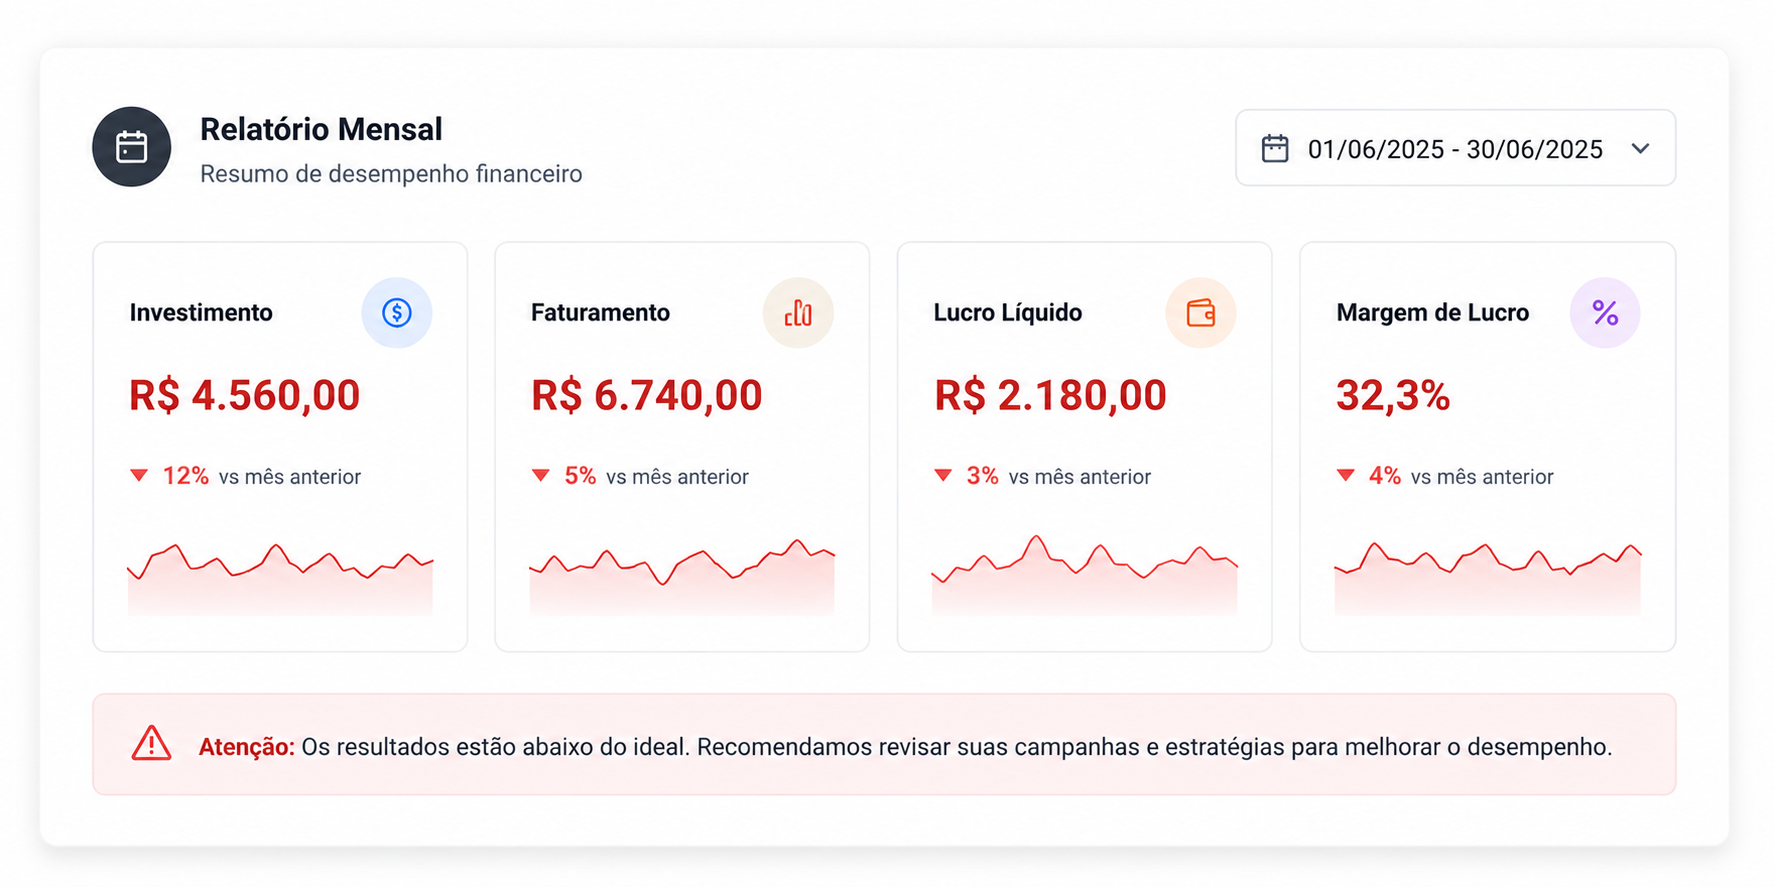Screen dimensions: 1774x887
Task: Click the red warning triangle icon
Action: (151, 744)
